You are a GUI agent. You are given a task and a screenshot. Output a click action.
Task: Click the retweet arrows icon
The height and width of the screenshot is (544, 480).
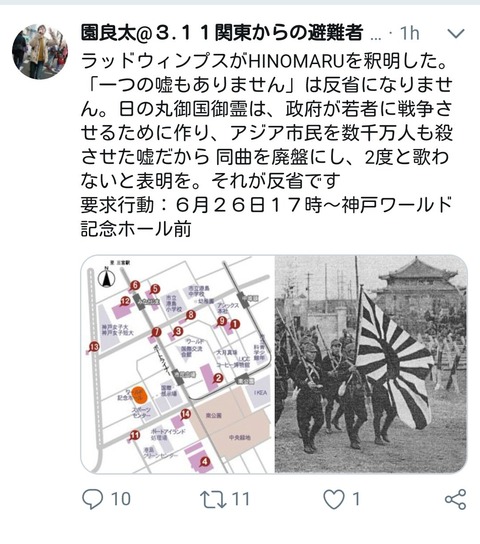pyautogui.click(x=213, y=499)
